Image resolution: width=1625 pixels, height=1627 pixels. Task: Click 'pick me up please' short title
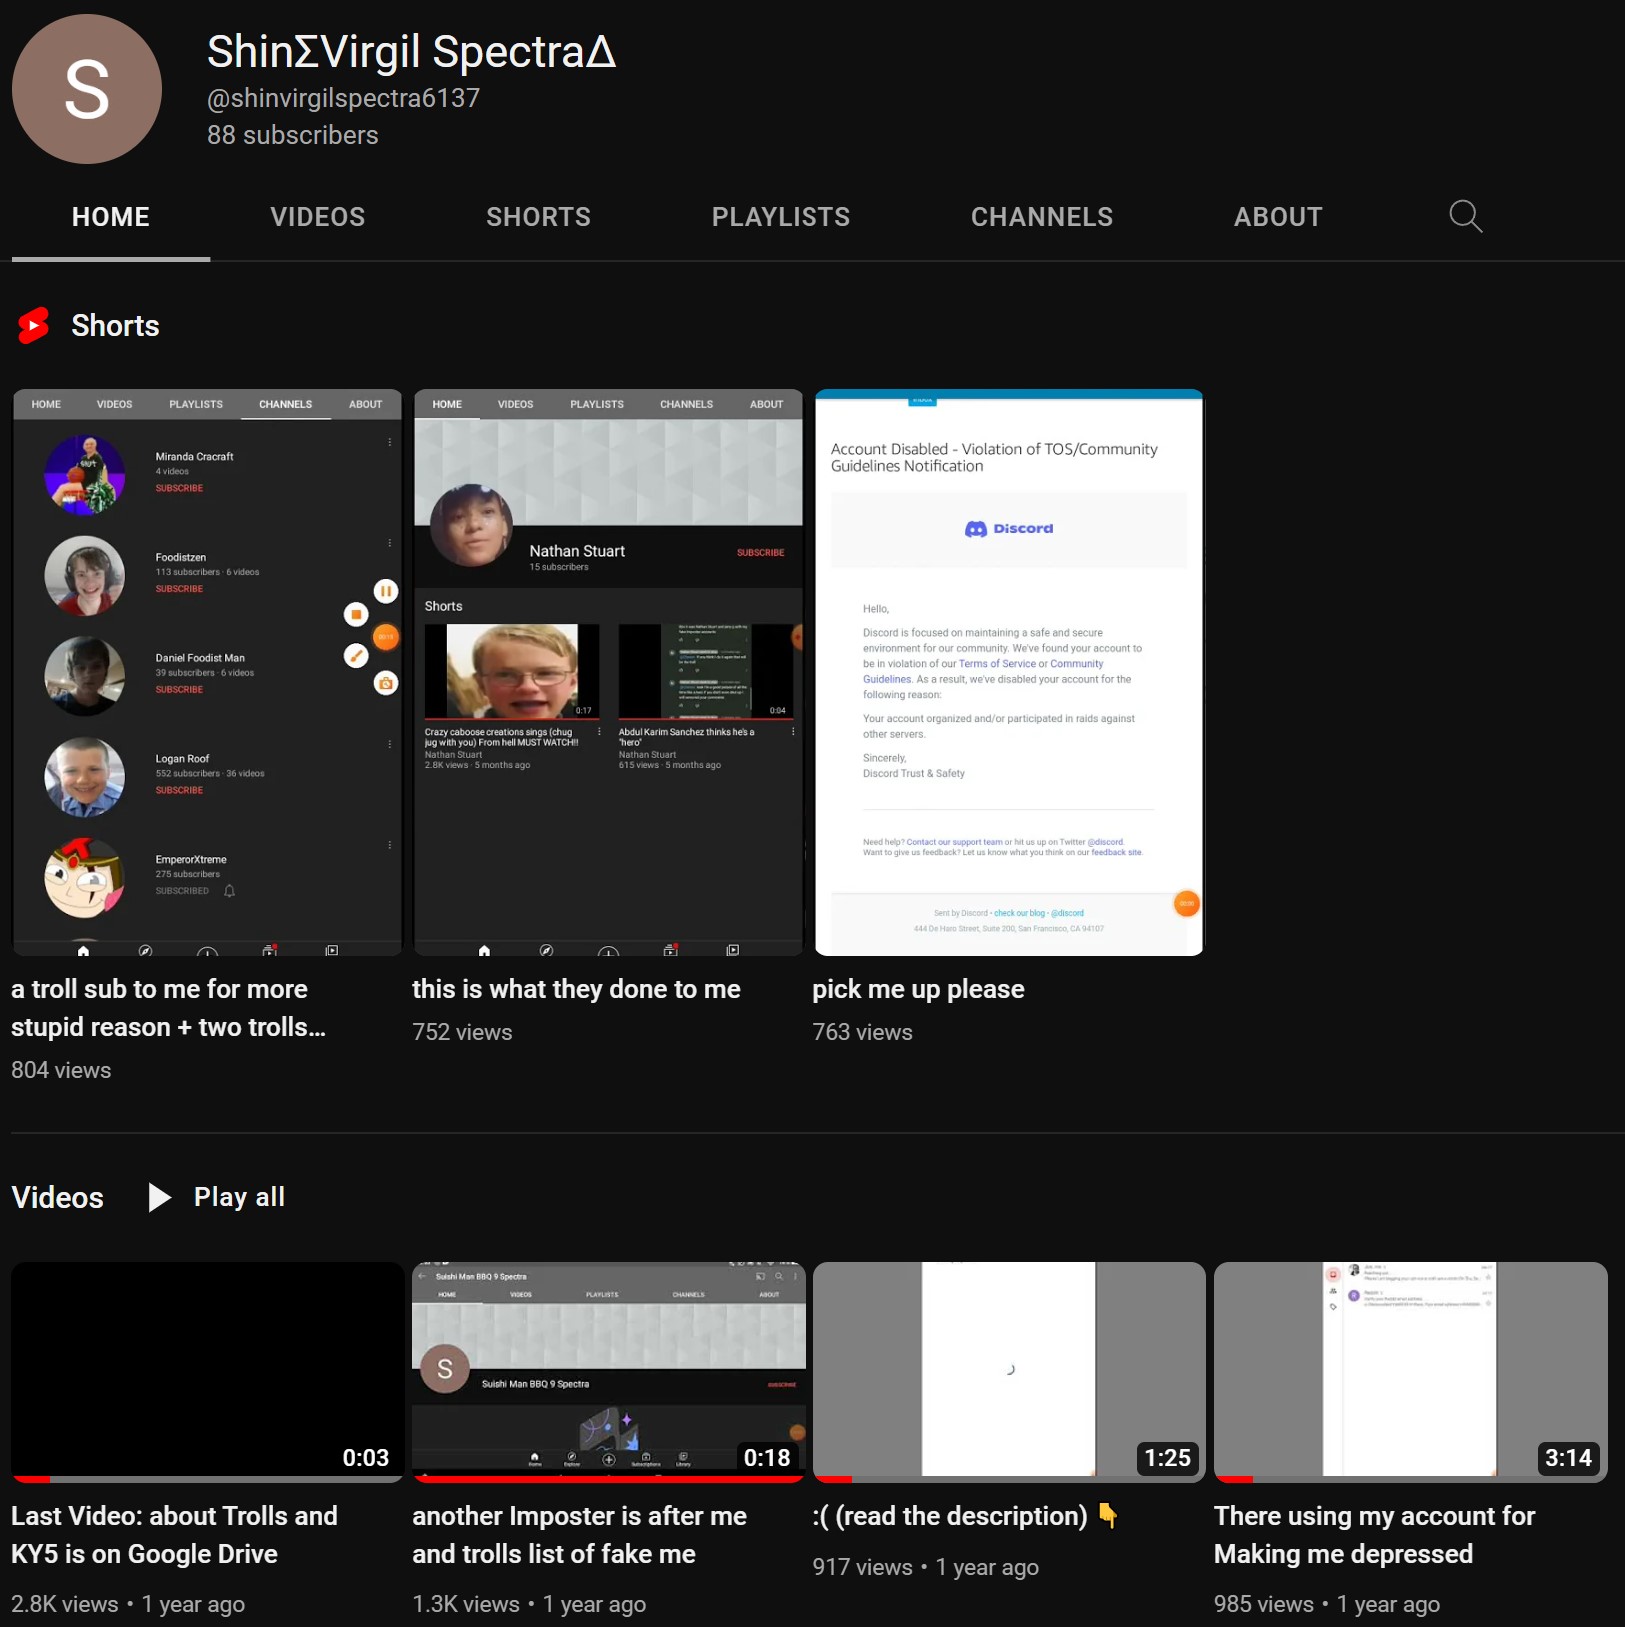(918, 989)
